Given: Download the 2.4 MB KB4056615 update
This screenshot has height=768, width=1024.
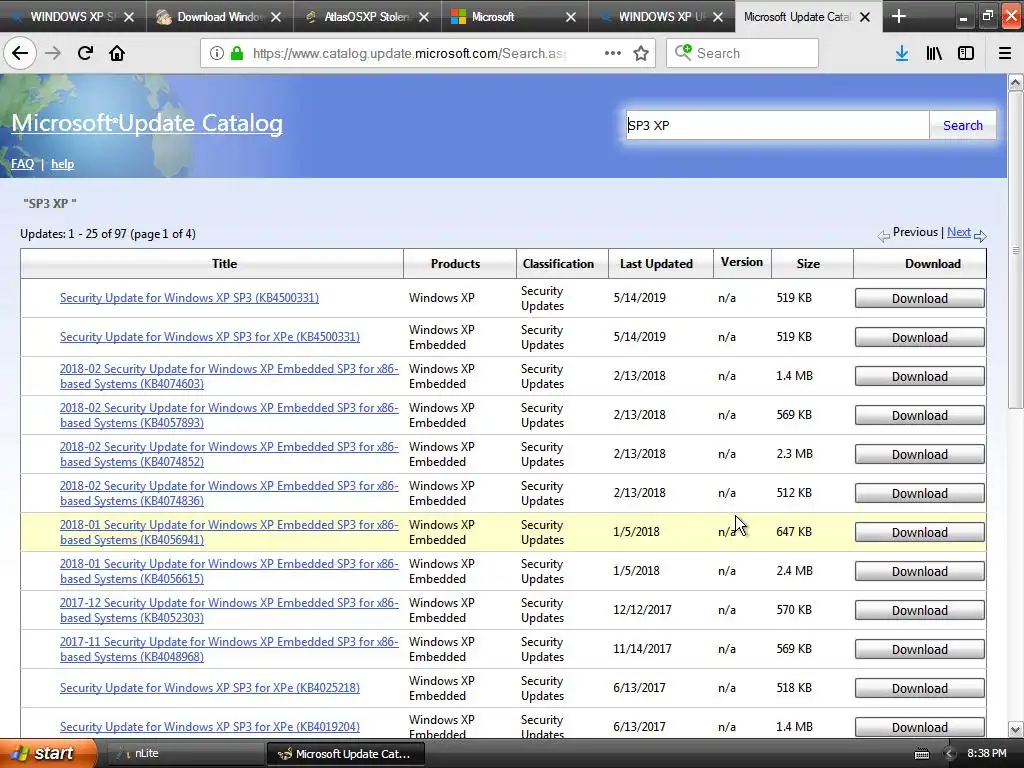Looking at the screenshot, I should [920, 571].
